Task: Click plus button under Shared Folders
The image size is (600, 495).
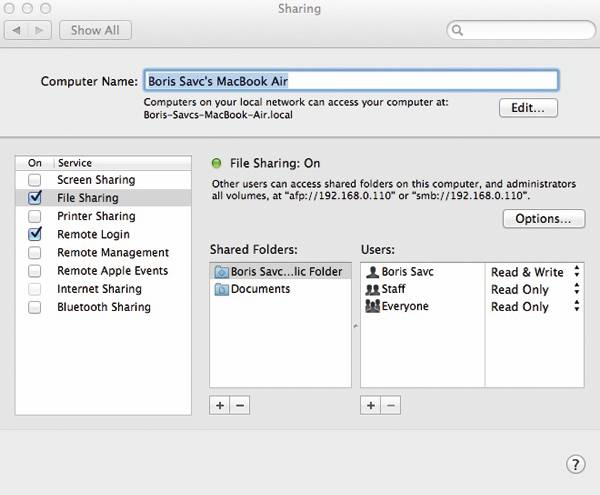Action: 220,405
